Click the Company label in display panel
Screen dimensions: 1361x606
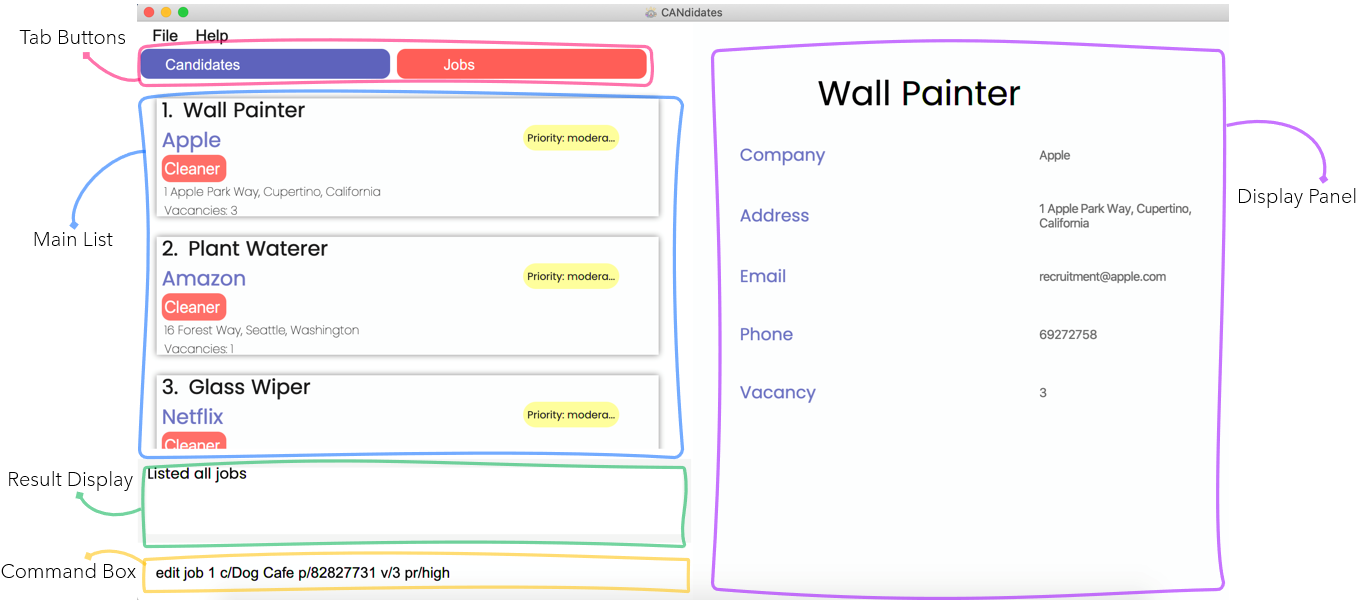[782, 155]
